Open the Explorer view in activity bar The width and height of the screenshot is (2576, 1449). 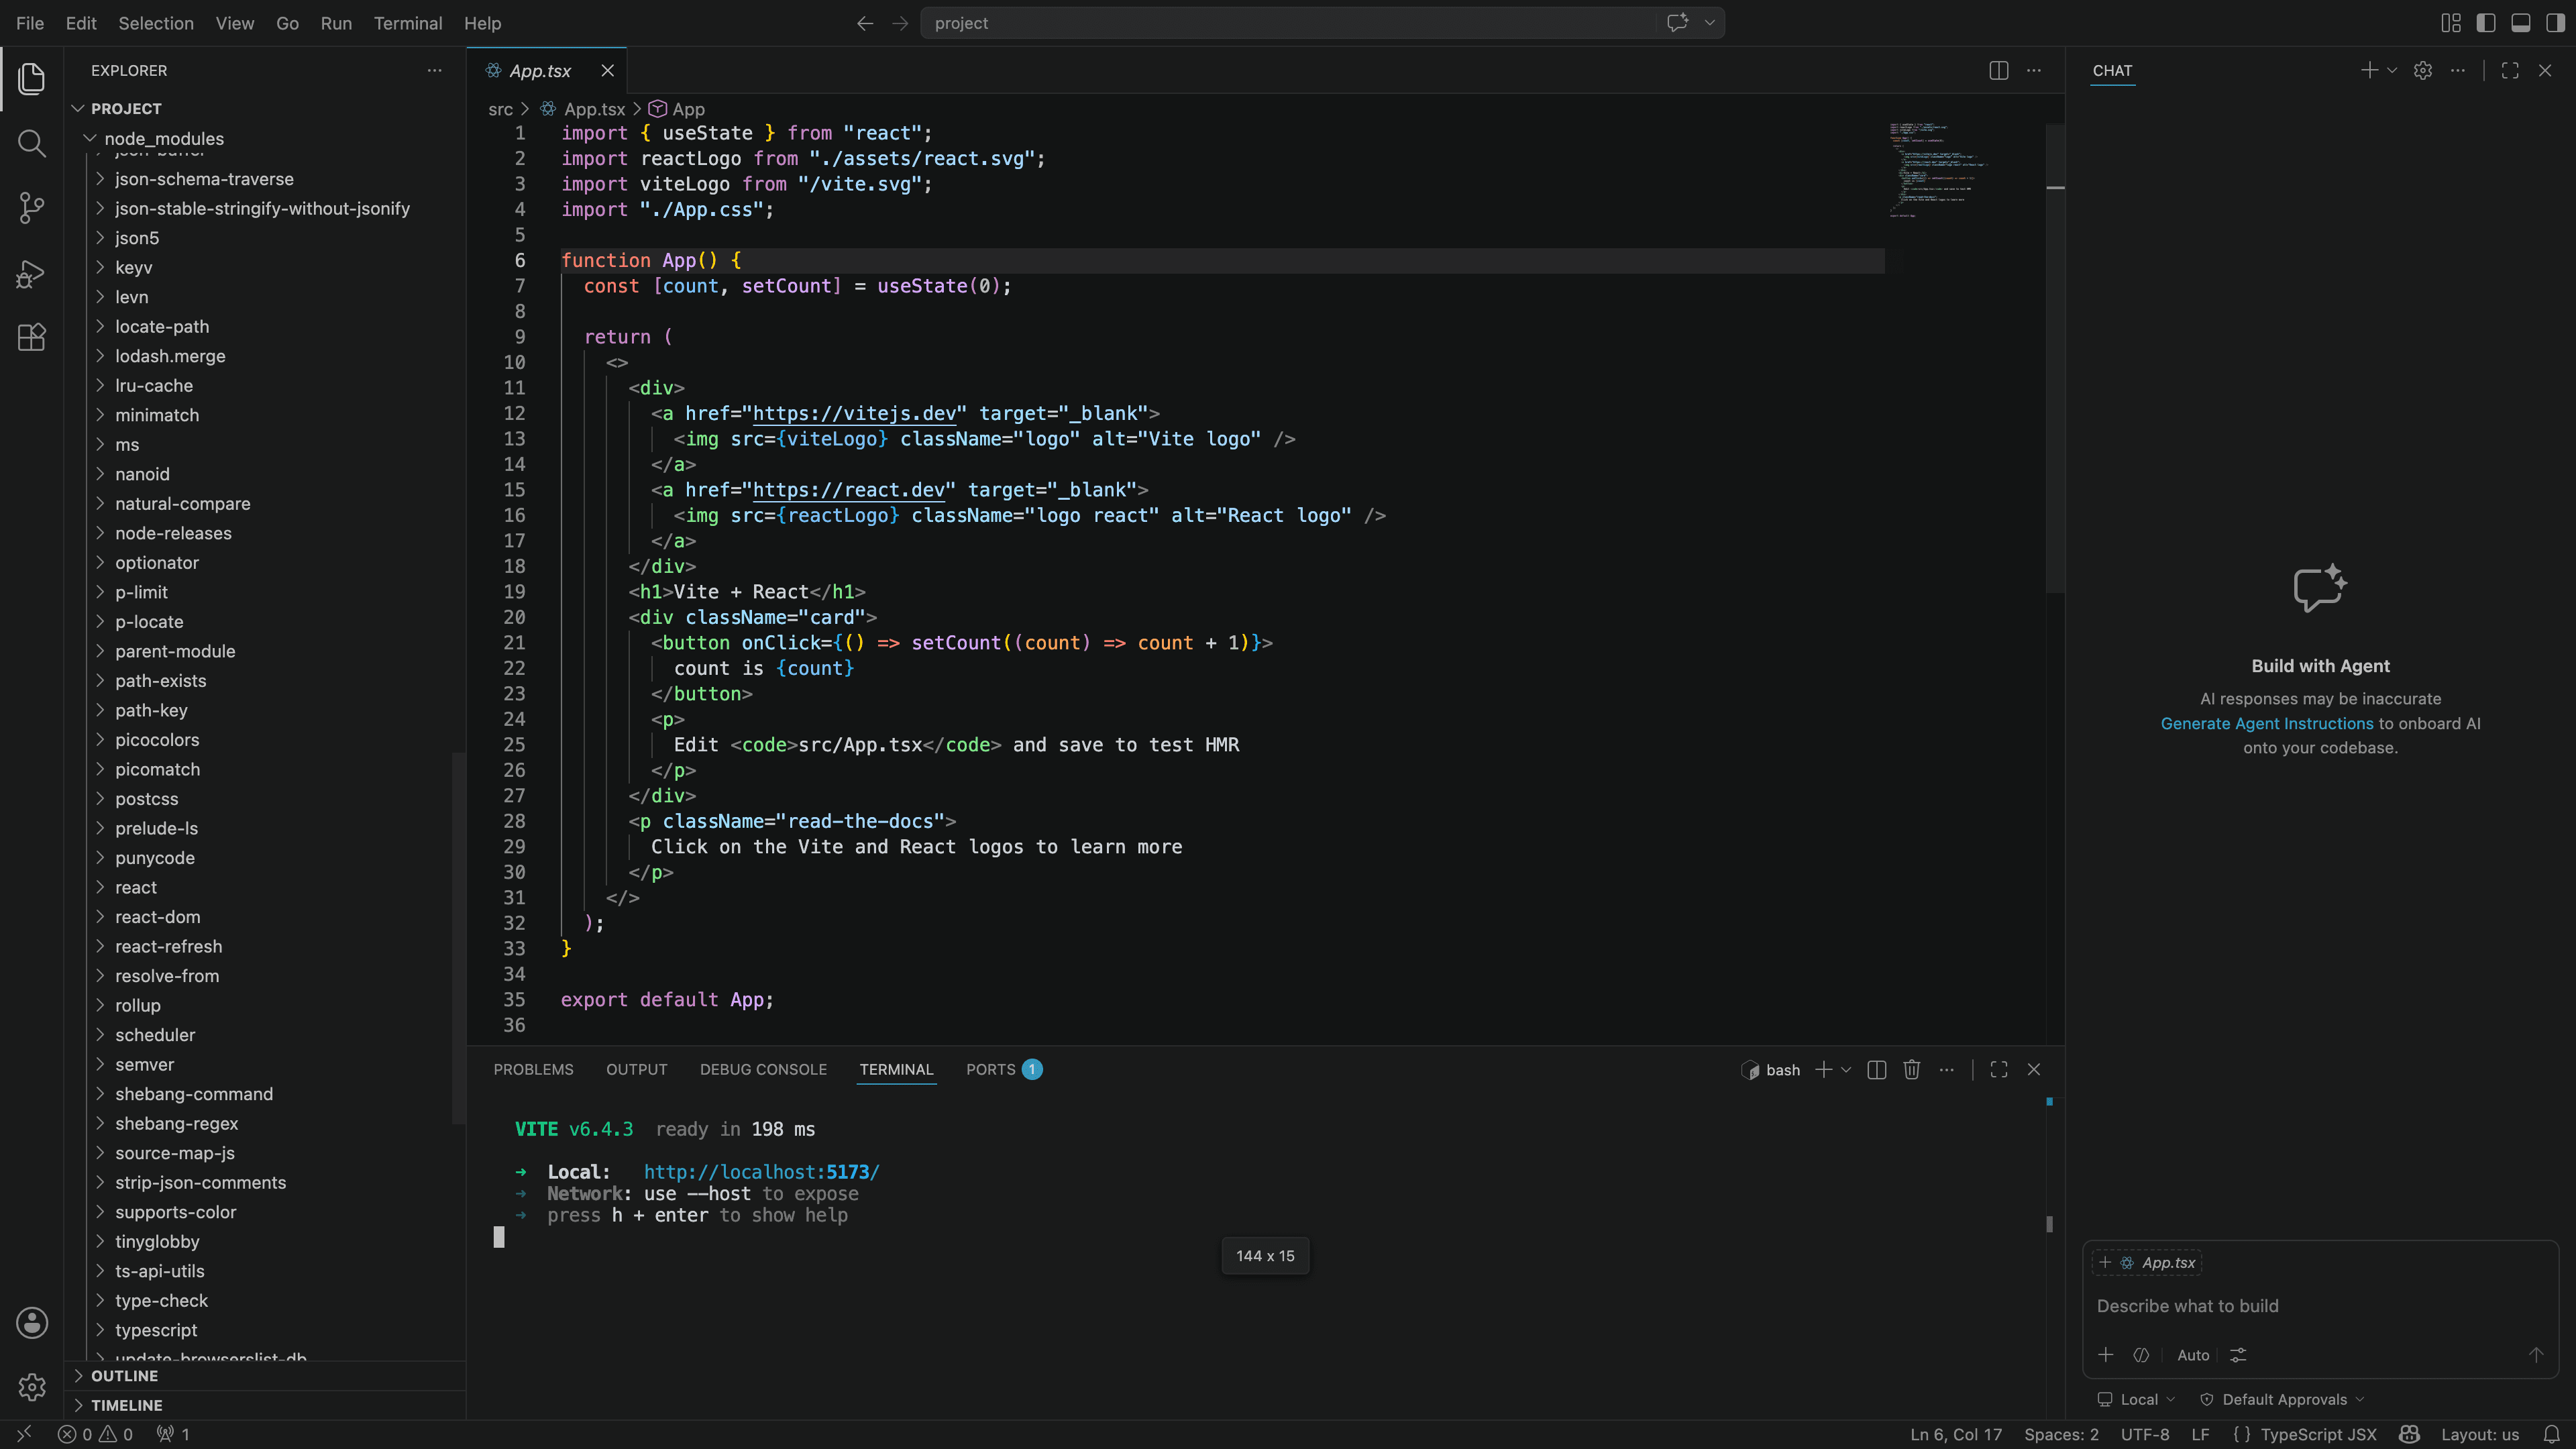pos(32,79)
